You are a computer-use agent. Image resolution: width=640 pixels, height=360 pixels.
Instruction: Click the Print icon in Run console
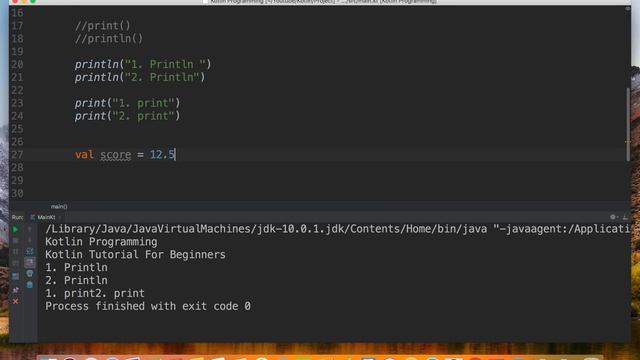(x=30, y=273)
